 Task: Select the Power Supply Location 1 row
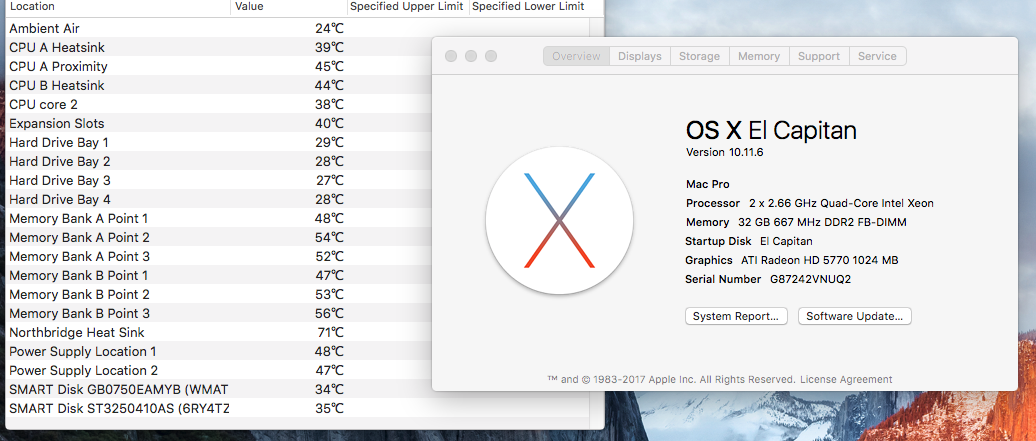pos(219,351)
